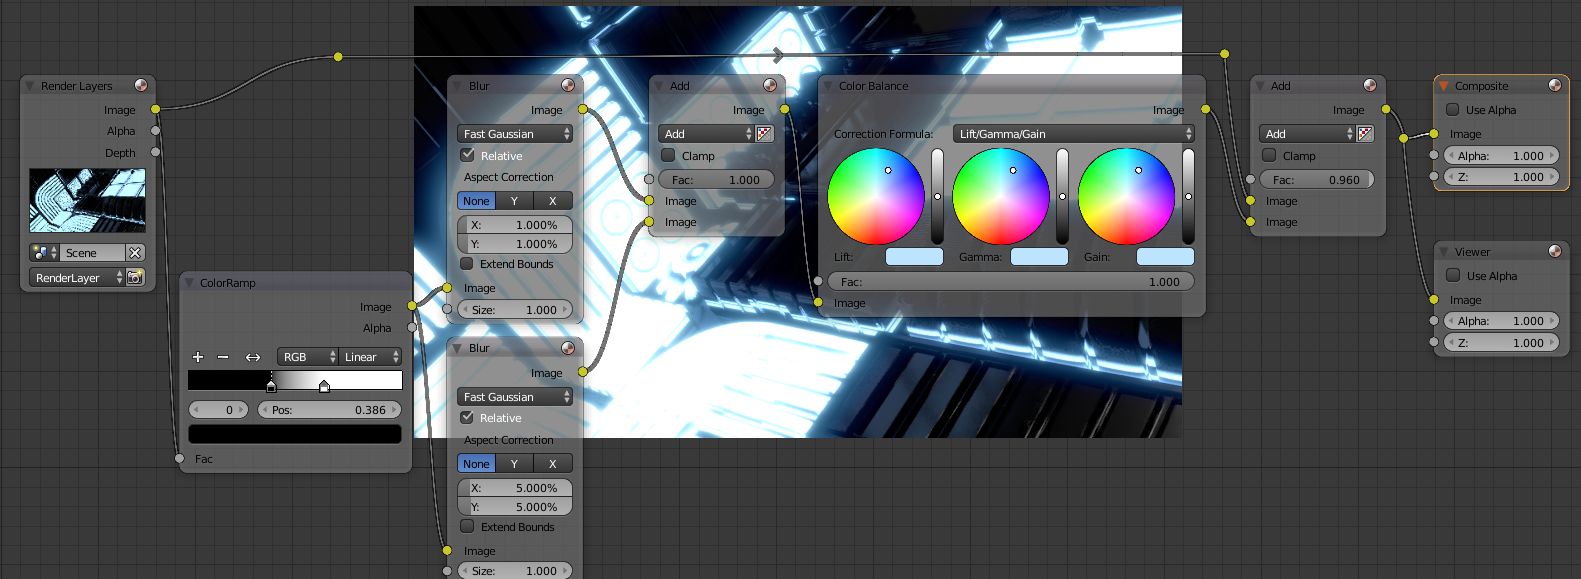Enable Clamp on the first Add node
The image size is (1581, 579).
pyautogui.click(x=668, y=155)
